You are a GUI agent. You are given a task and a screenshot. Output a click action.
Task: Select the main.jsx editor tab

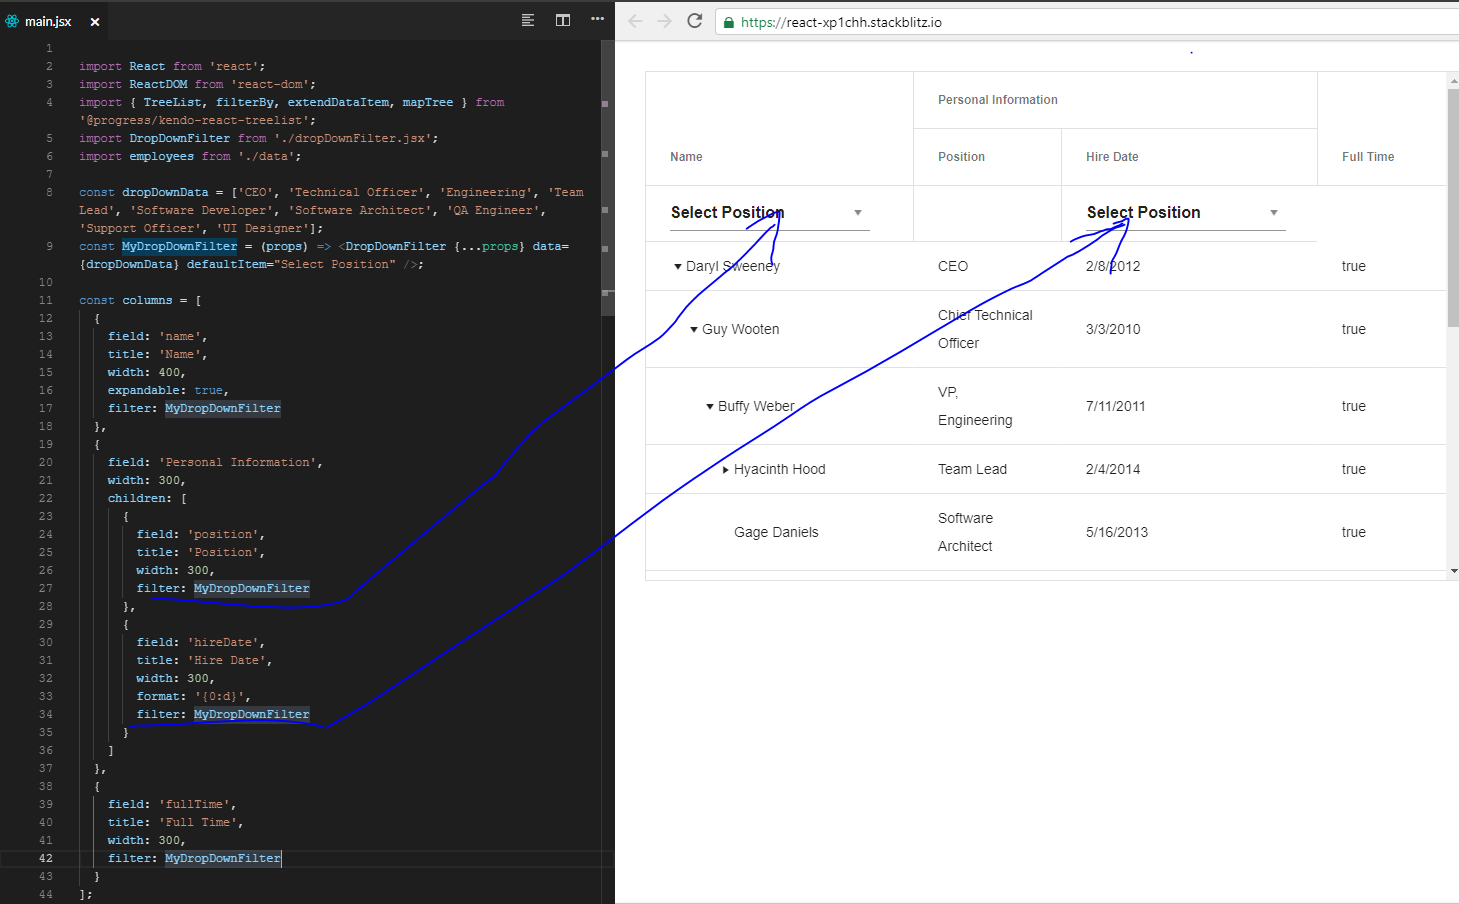click(47, 20)
